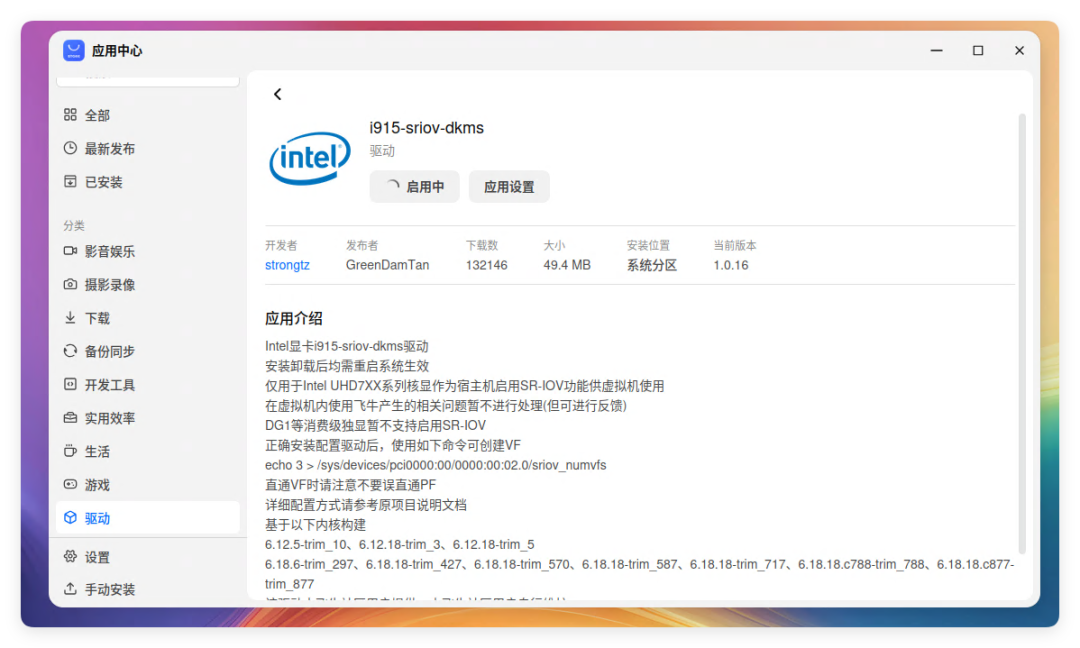Click the 全部 grid icon in sidebar
The image size is (1080, 648).
[x=70, y=114]
